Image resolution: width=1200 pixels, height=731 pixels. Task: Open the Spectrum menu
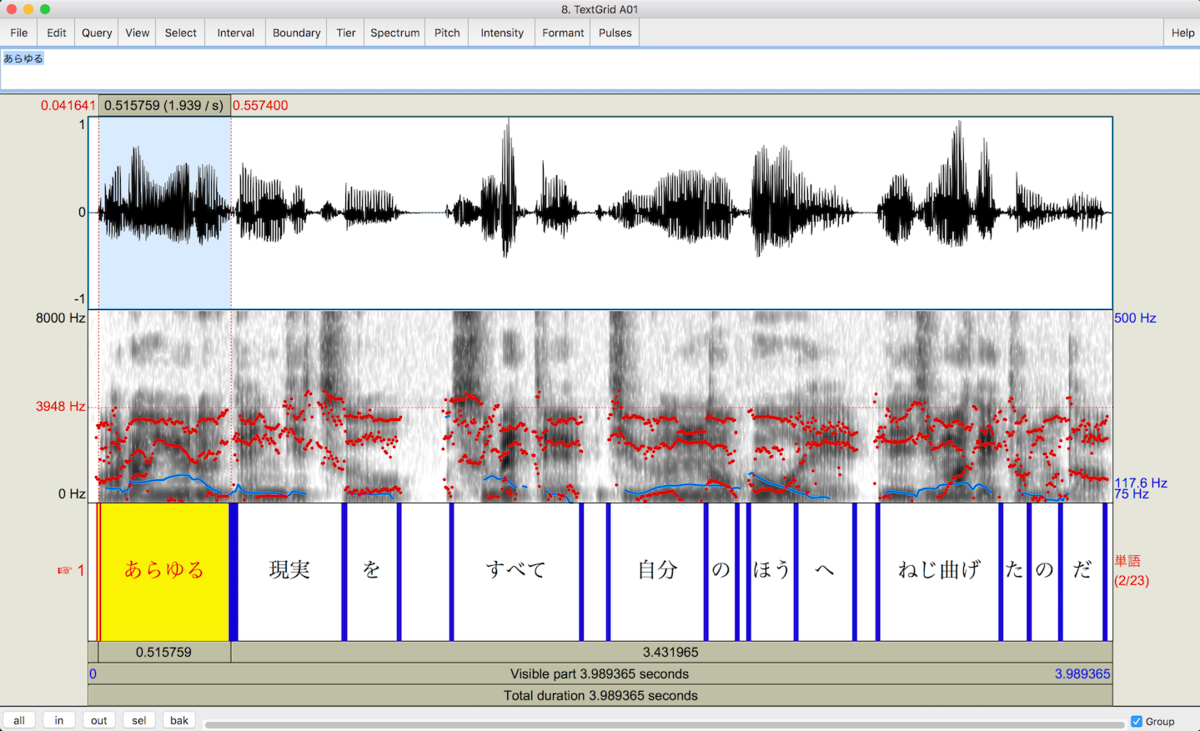[x=395, y=33]
